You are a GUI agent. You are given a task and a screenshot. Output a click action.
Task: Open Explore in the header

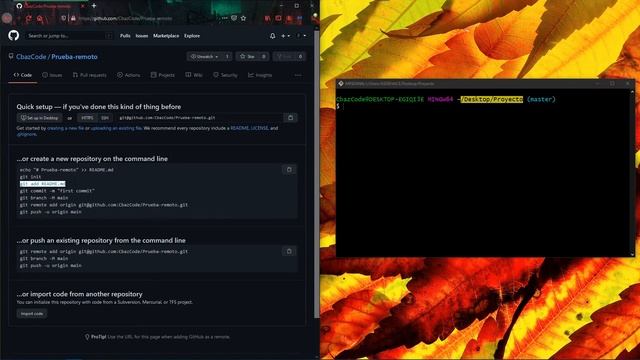click(x=192, y=36)
